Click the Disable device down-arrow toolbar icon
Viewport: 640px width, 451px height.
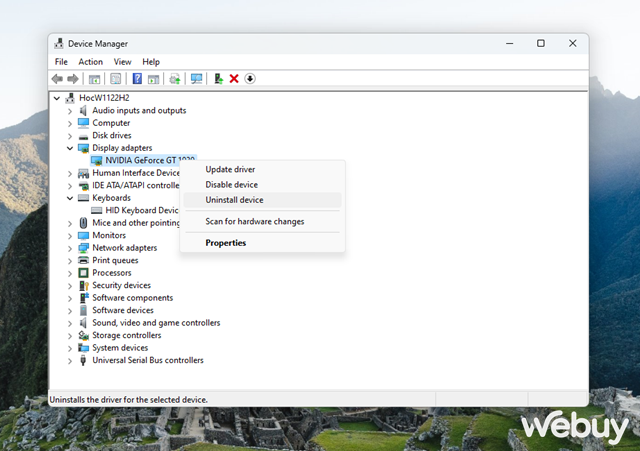[250, 79]
